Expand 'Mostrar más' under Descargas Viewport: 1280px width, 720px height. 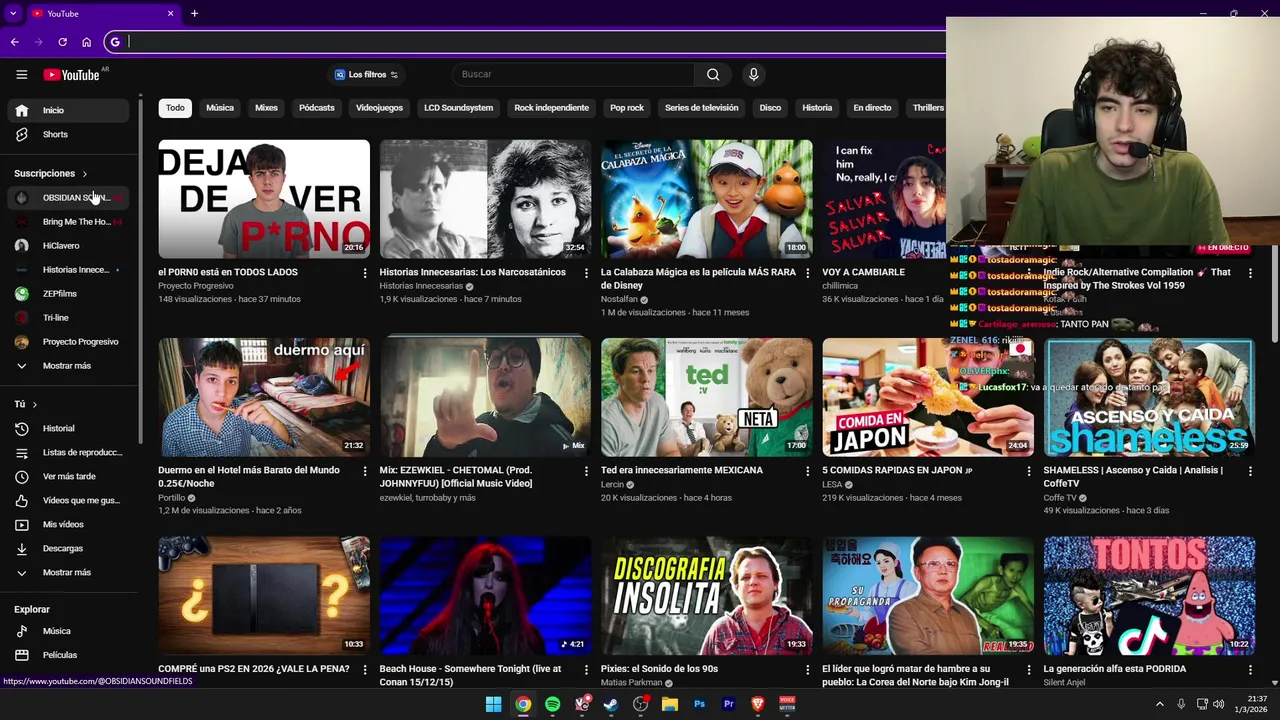pos(68,572)
